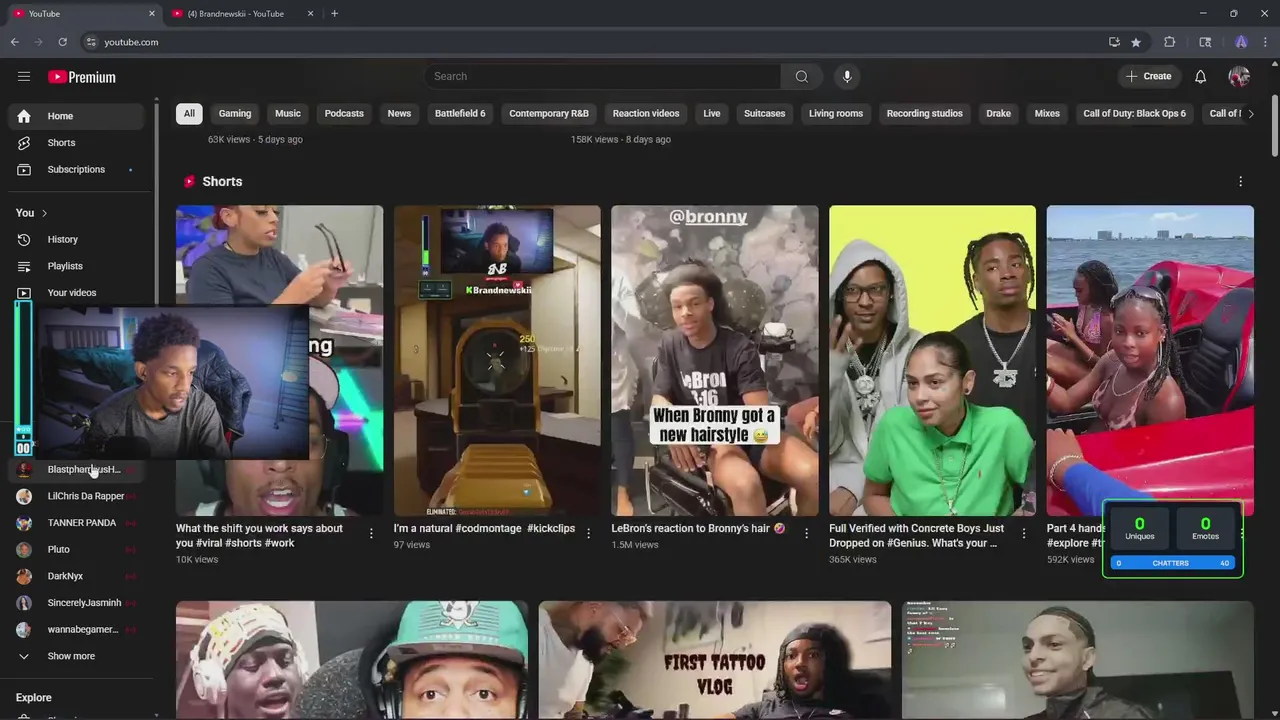Select the All filter chip

click(189, 114)
